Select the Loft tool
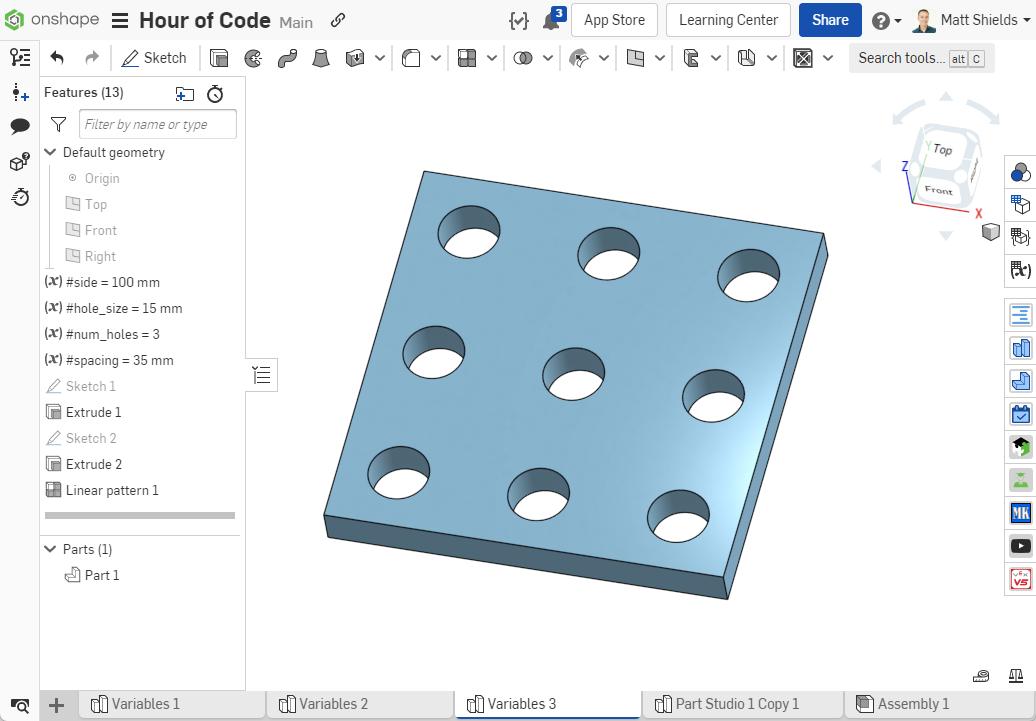This screenshot has width=1036, height=721. pyautogui.click(x=321, y=58)
